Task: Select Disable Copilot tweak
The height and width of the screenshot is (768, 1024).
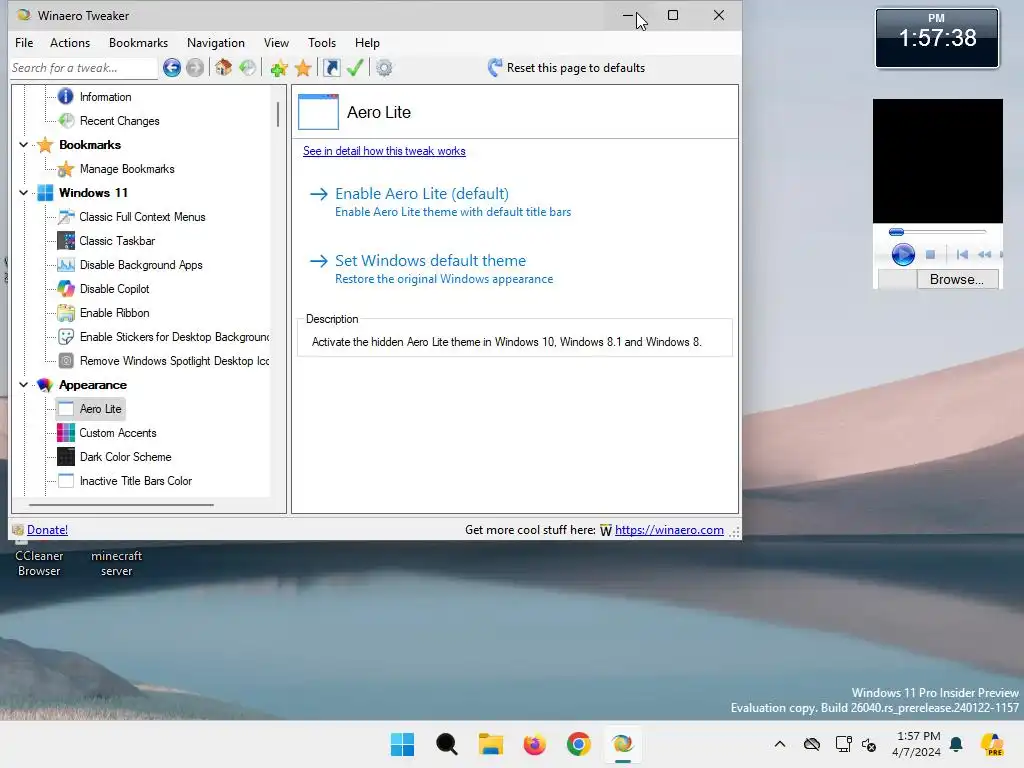Action: pos(114,289)
